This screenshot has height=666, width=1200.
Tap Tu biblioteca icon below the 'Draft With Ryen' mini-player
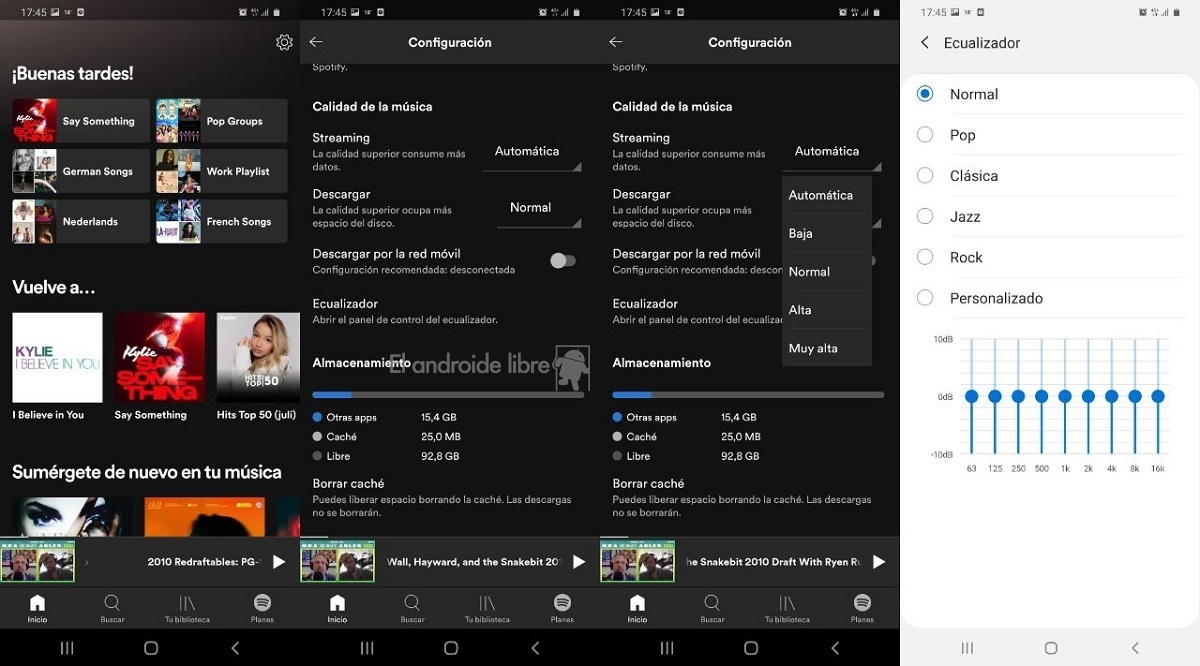[787, 608]
